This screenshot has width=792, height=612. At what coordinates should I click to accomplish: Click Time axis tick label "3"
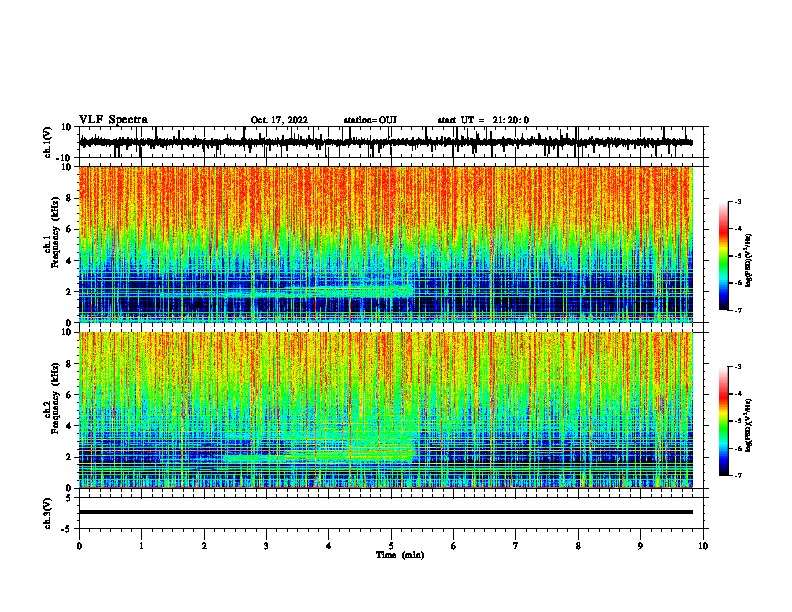[266, 546]
